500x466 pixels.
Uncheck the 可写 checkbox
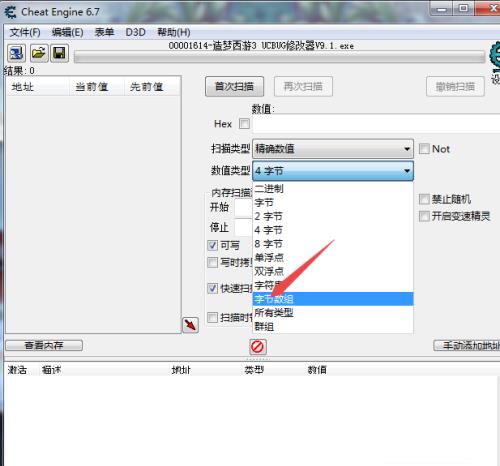pos(213,246)
